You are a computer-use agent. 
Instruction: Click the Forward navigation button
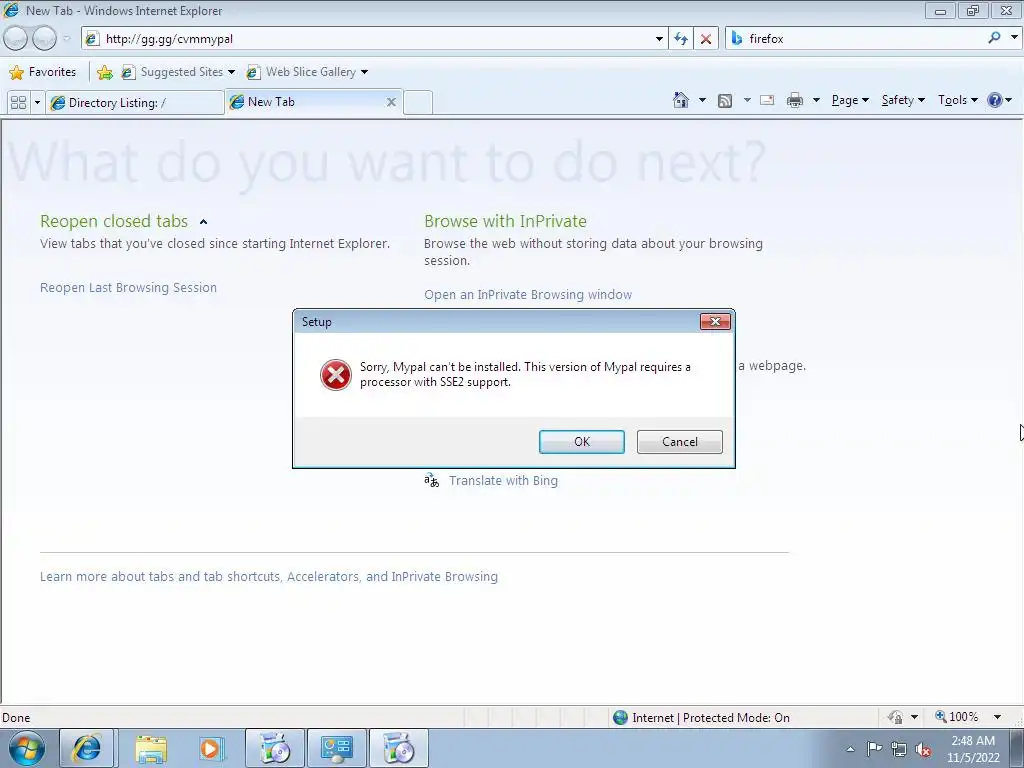[x=44, y=39]
